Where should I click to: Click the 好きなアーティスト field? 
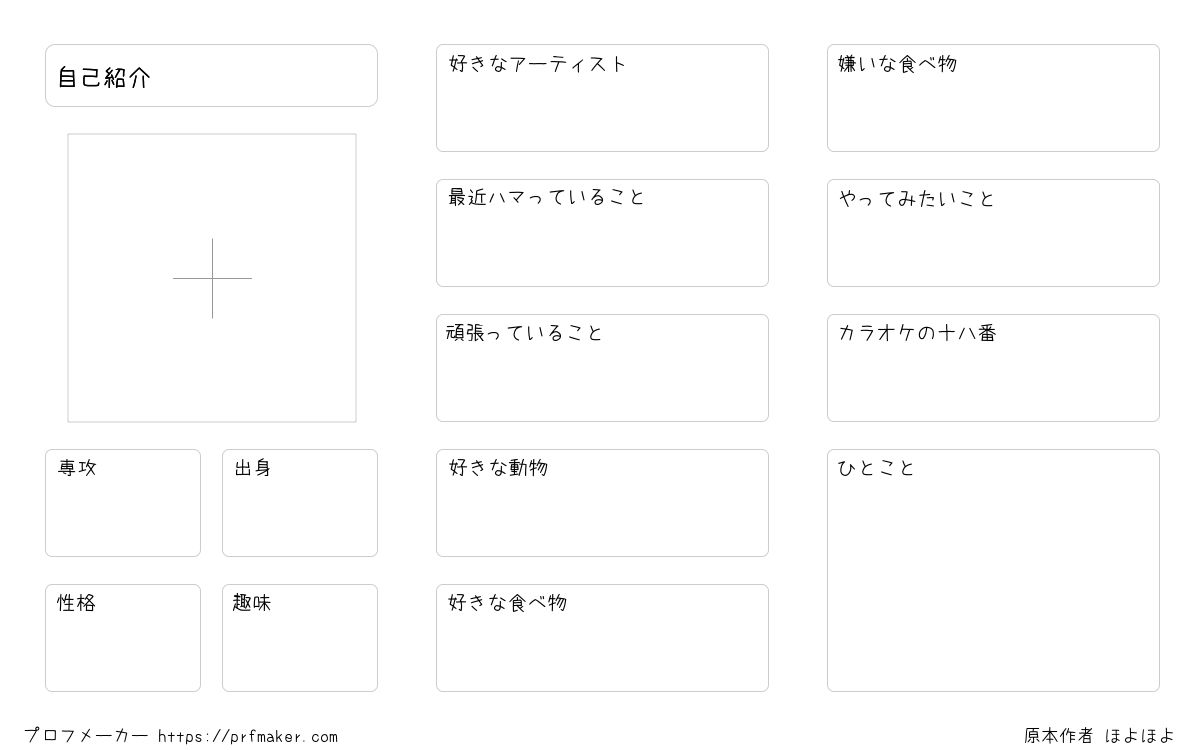click(602, 98)
